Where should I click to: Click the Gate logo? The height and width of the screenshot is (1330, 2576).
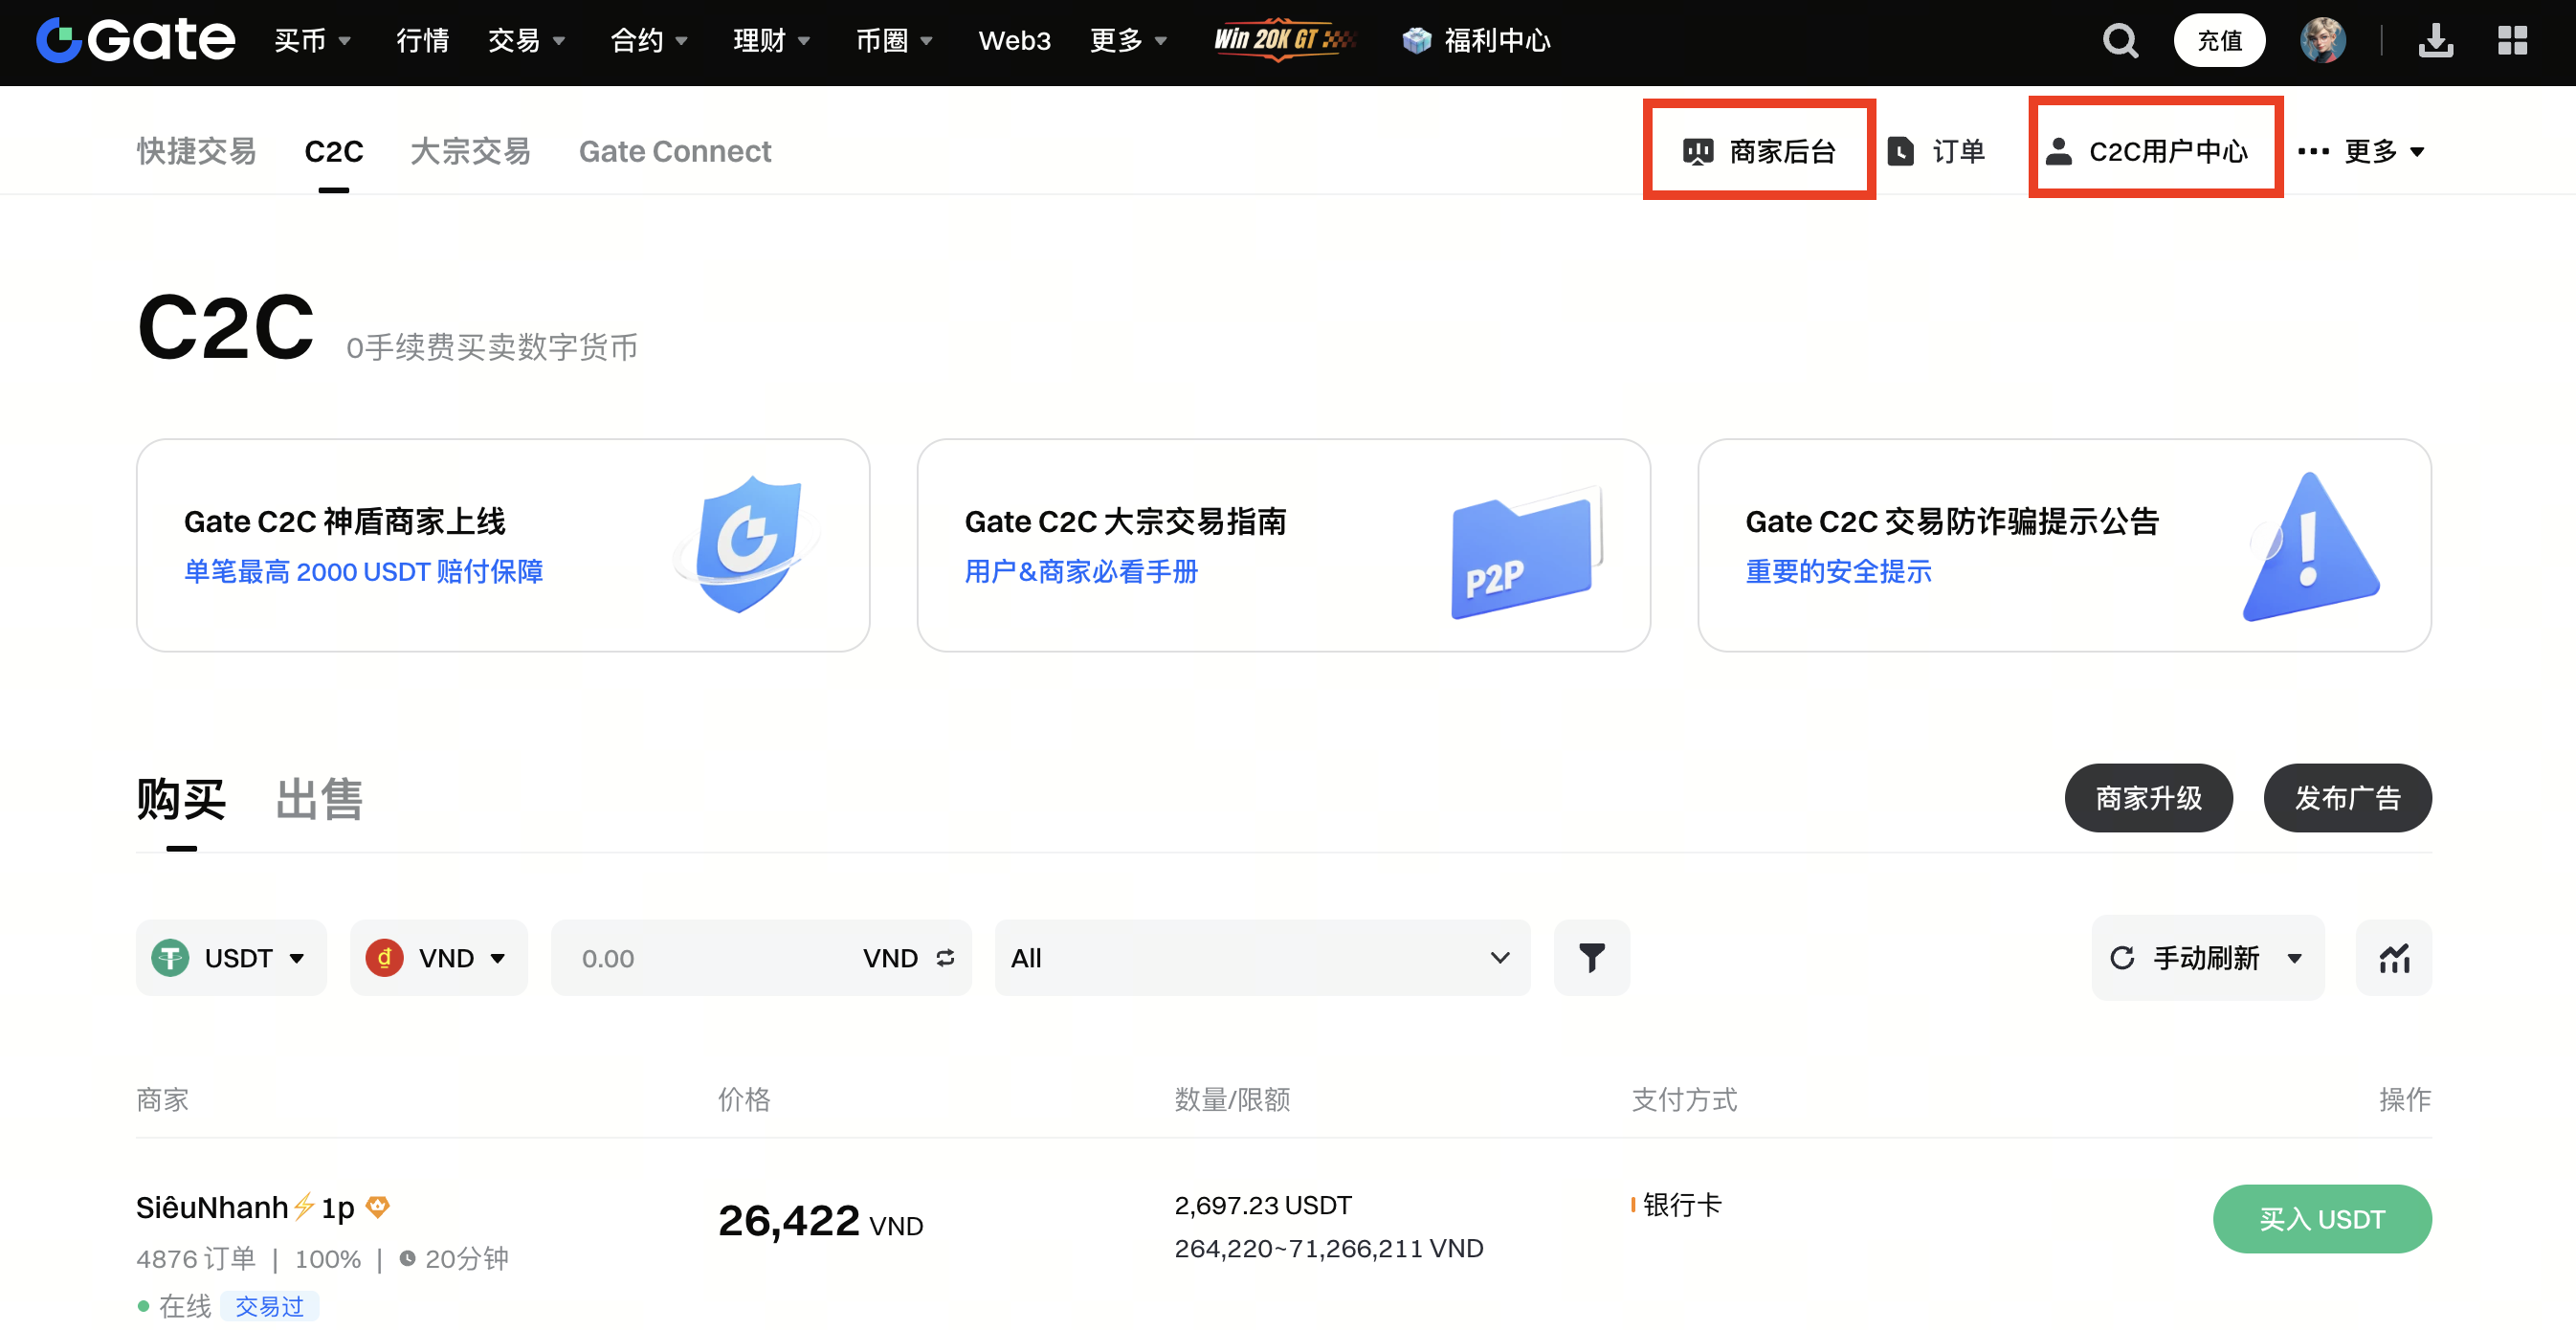tap(136, 40)
